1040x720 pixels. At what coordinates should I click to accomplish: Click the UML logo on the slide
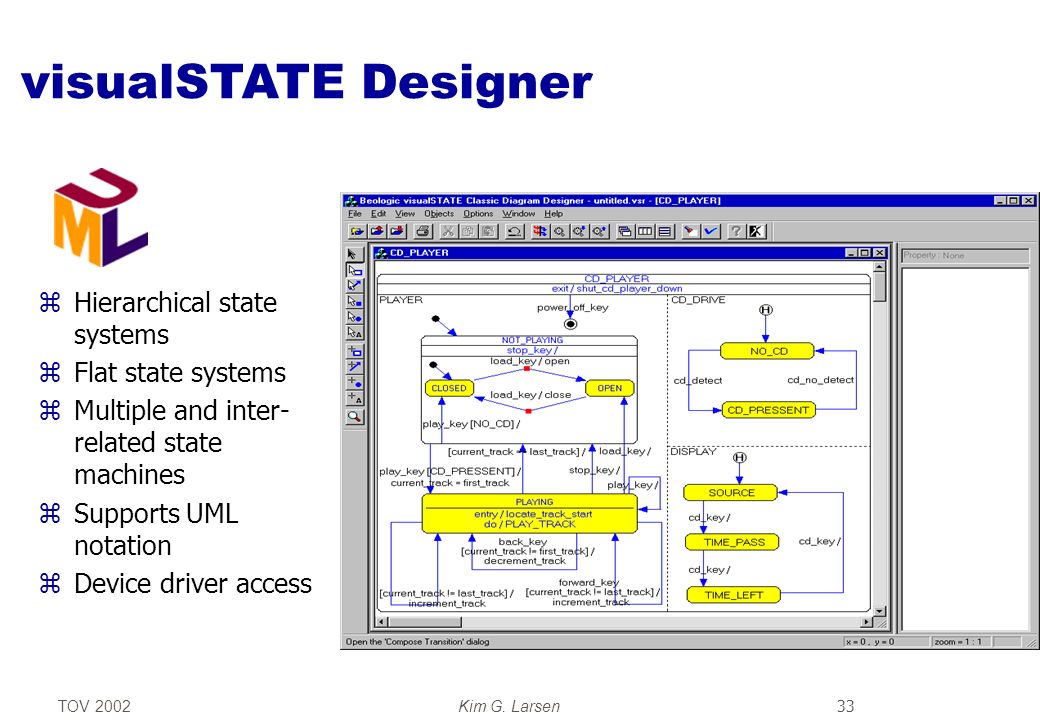click(100, 217)
